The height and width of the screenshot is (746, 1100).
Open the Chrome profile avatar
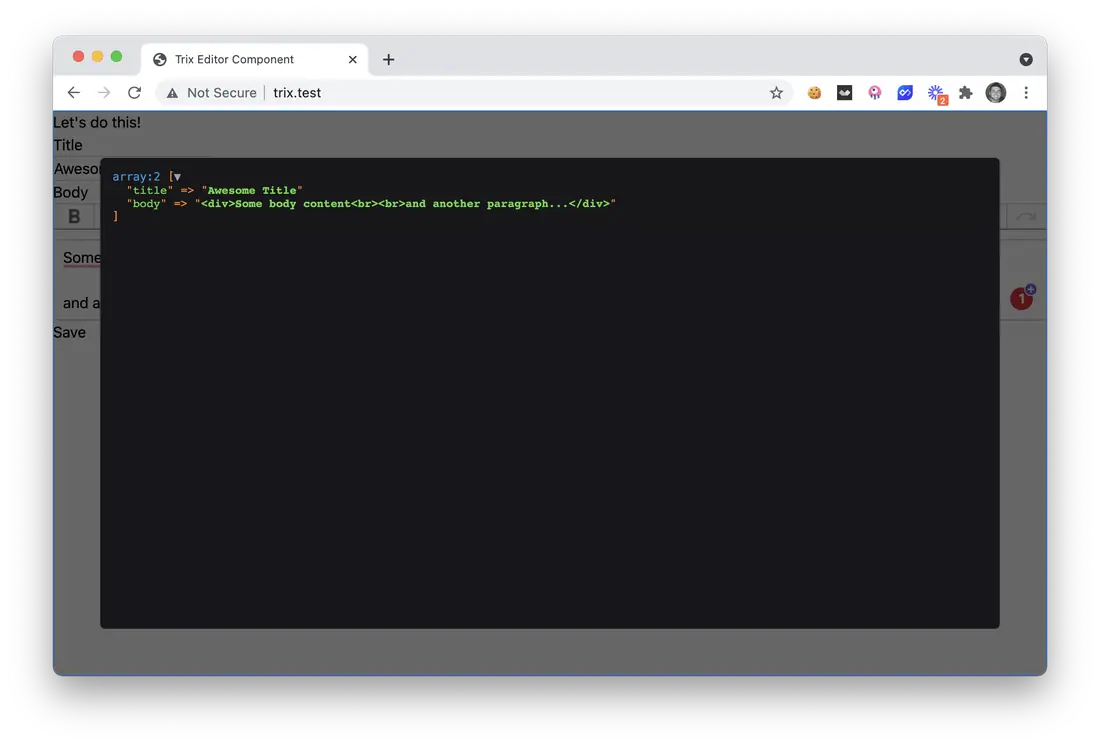995,93
